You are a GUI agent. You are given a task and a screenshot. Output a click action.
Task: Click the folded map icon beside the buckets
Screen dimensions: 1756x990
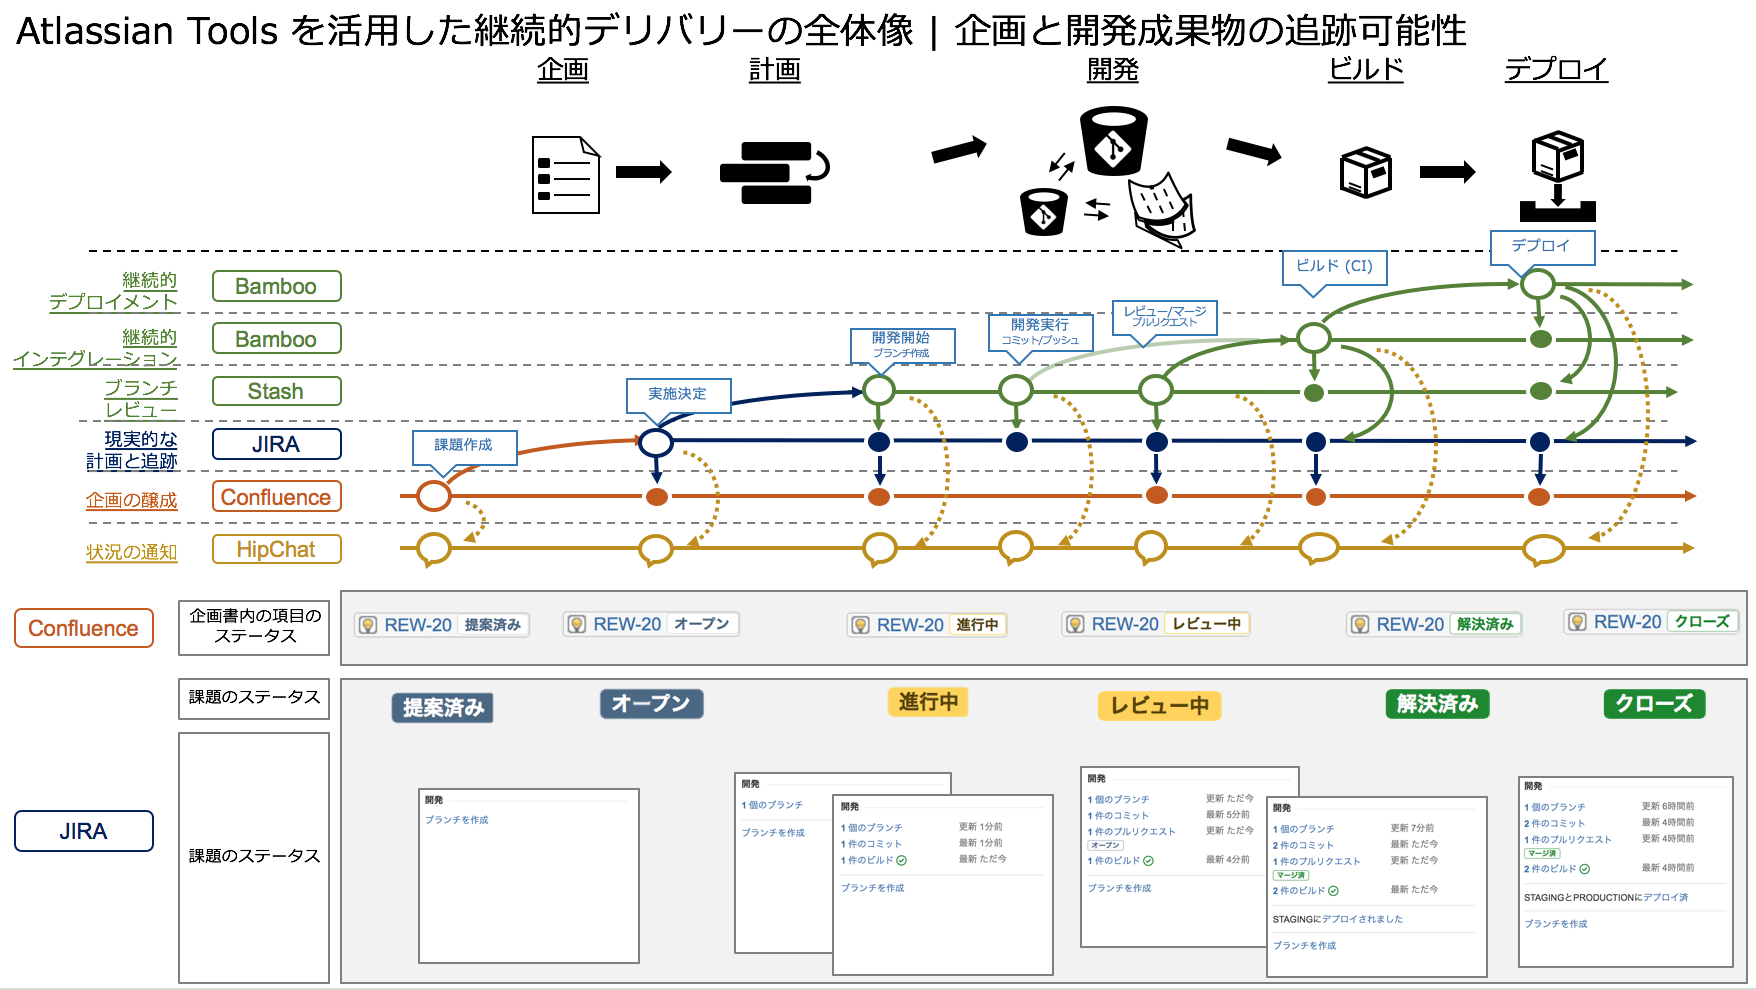click(x=1162, y=210)
